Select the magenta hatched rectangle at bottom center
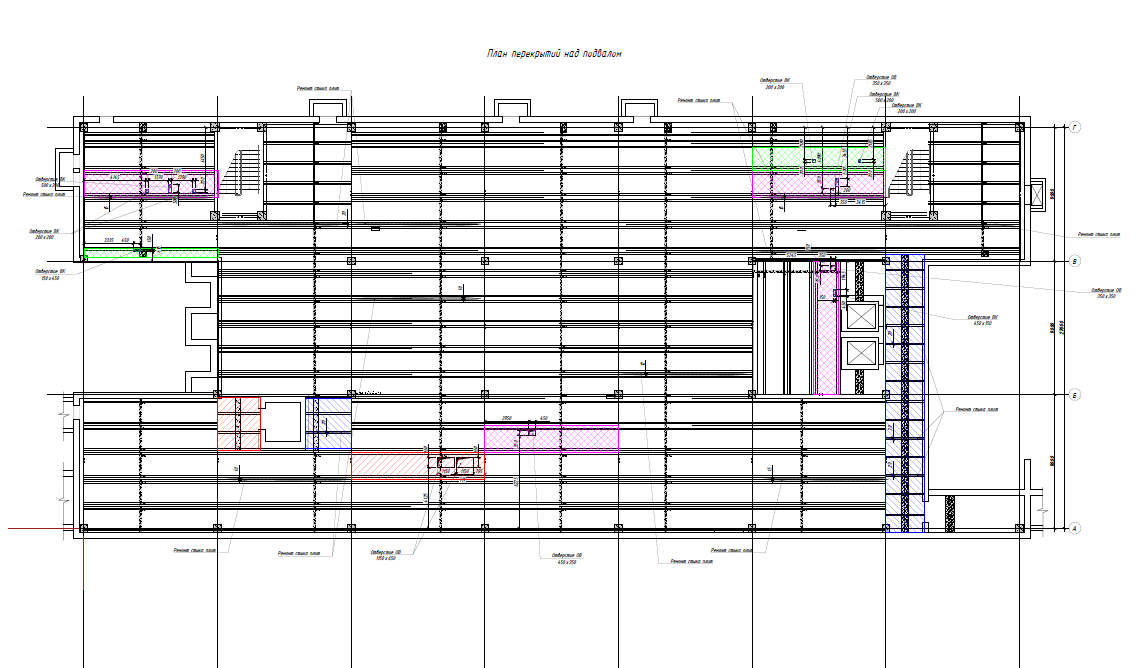 [x=551, y=438]
